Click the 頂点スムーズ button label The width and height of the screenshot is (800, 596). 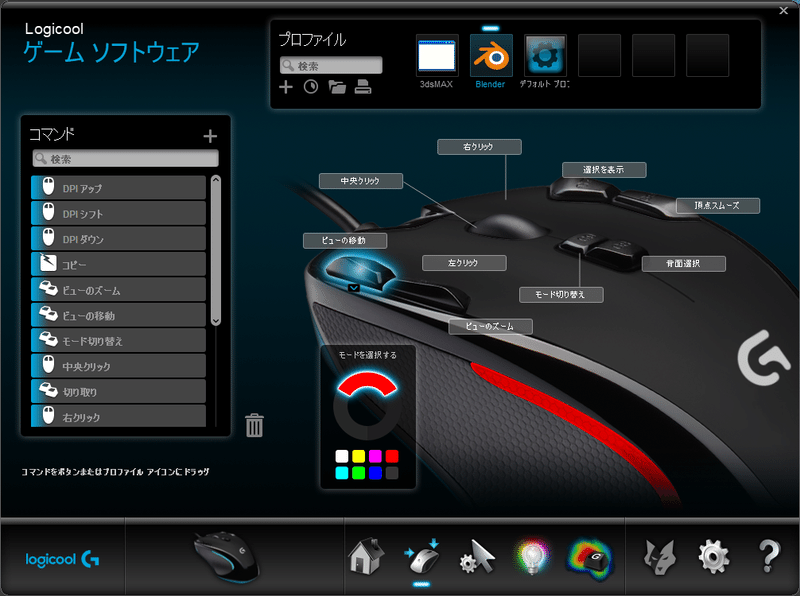point(718,206)
